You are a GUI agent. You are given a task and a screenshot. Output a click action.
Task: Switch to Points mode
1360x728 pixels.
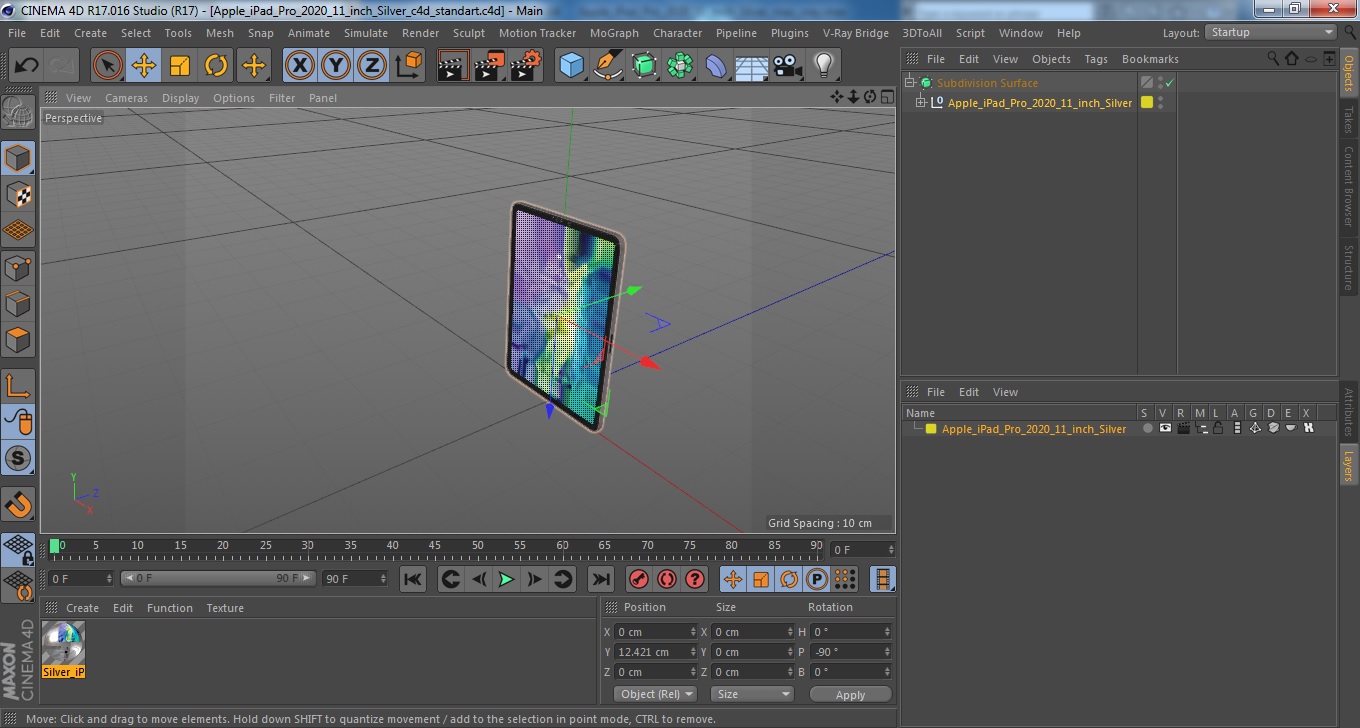[18, 267]
